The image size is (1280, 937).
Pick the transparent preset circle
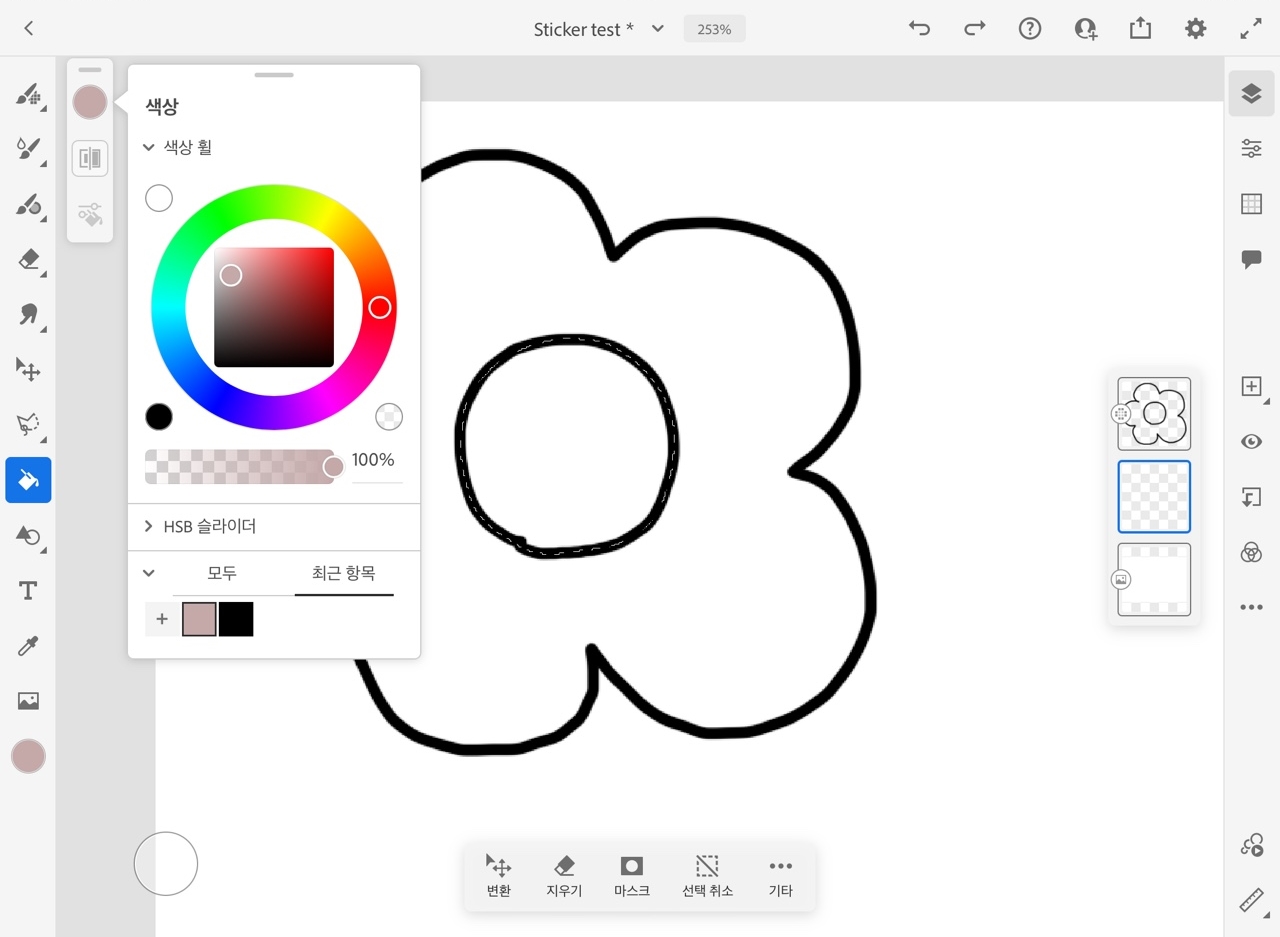click(389, 417)
